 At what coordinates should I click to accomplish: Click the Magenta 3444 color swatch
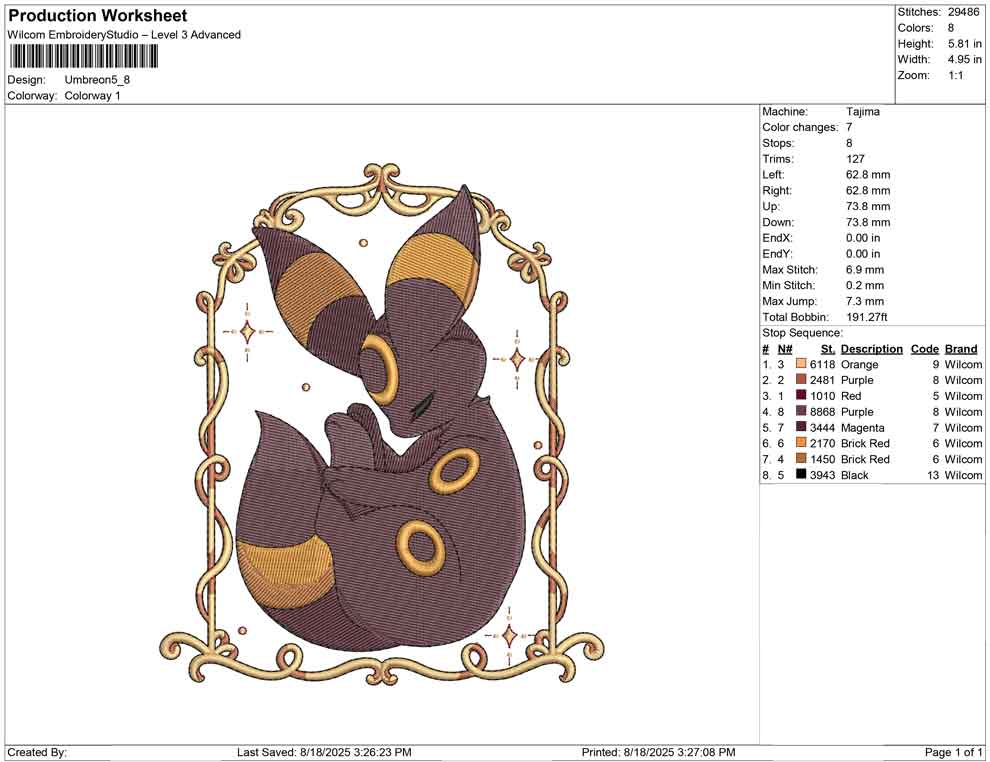(801, 427)
